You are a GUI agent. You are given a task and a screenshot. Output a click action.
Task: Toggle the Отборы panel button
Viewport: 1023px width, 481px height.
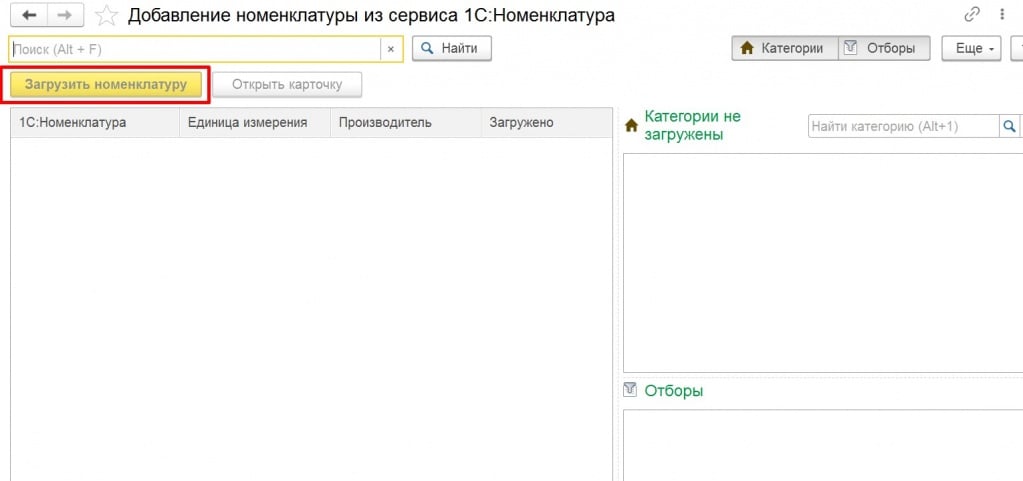[x=880, y=48]
